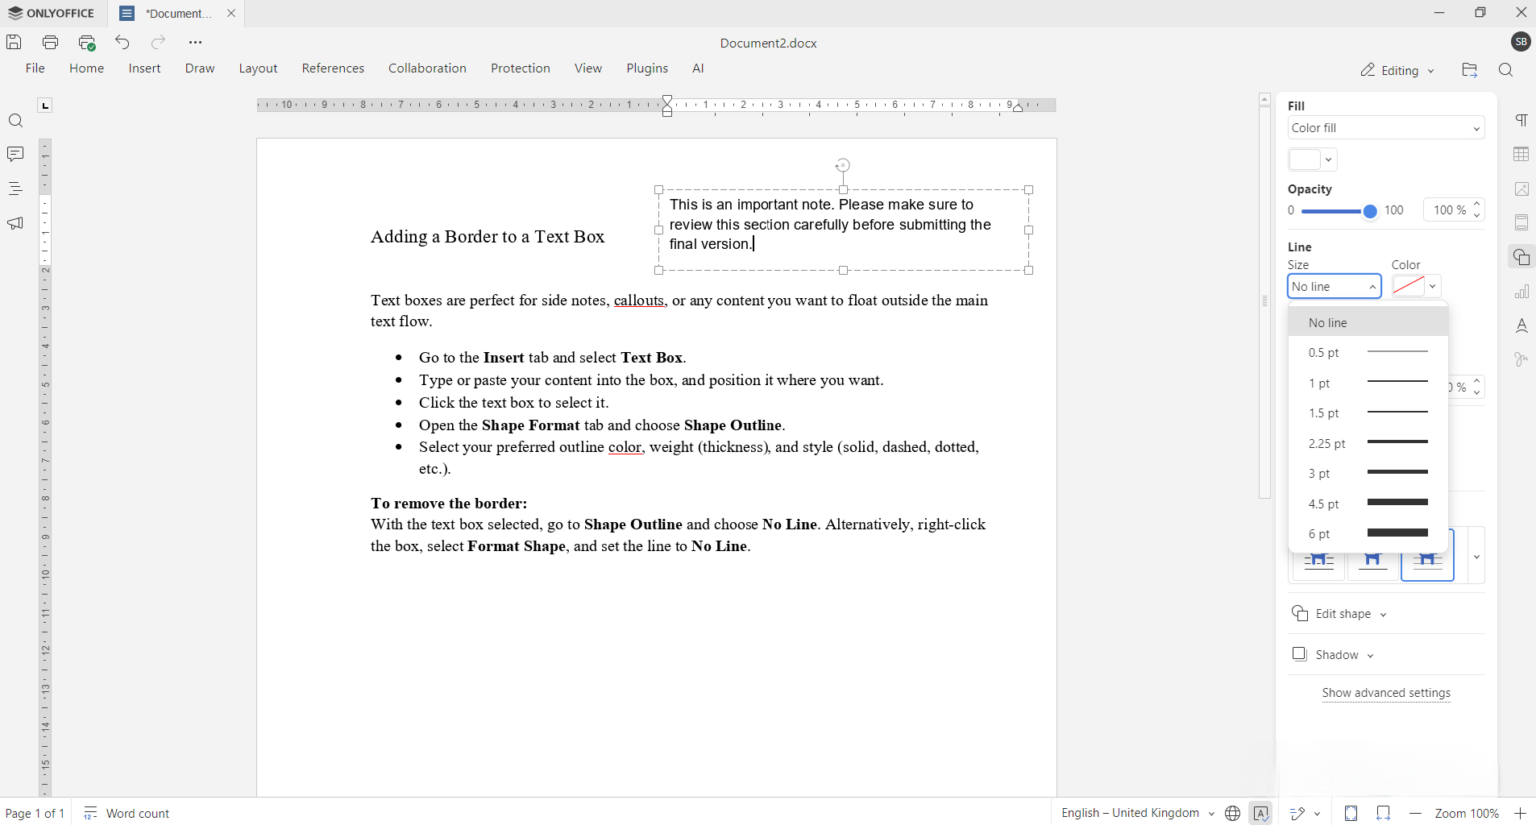Screen dimensions: 1536x825
Task: Open the Headings navigation panel icon
Action: 15,188
